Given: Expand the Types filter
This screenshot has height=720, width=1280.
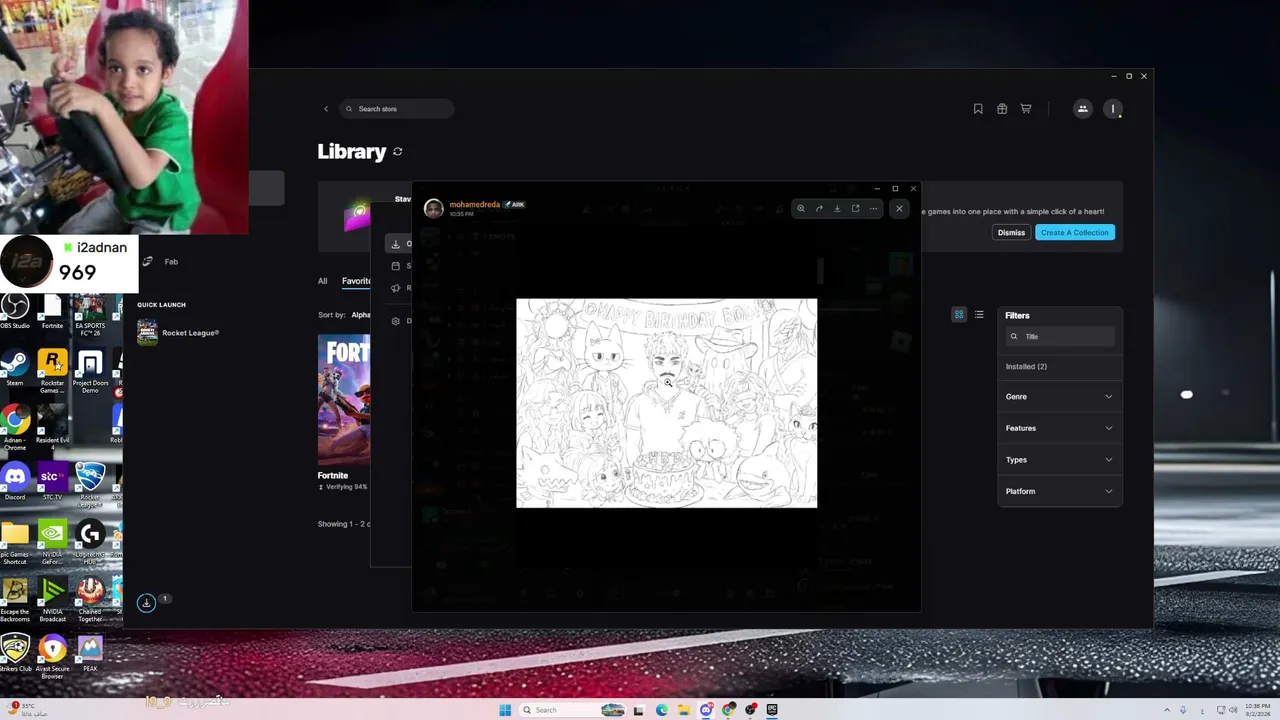Looking at the screenshot, I should pyautogui.click(x=1059, y=460).
